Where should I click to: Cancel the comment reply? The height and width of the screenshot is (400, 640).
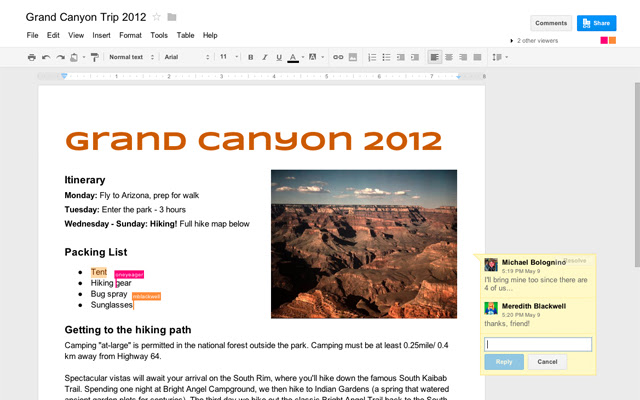pyautogui.click(x=547, y=362)
